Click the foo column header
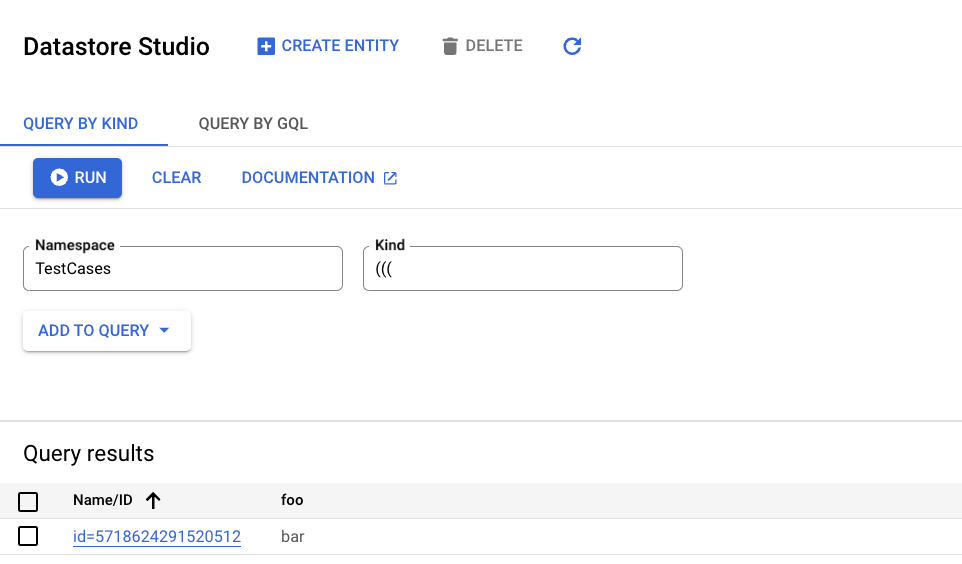Screen dimensions: 962x564 click(292, 501)
